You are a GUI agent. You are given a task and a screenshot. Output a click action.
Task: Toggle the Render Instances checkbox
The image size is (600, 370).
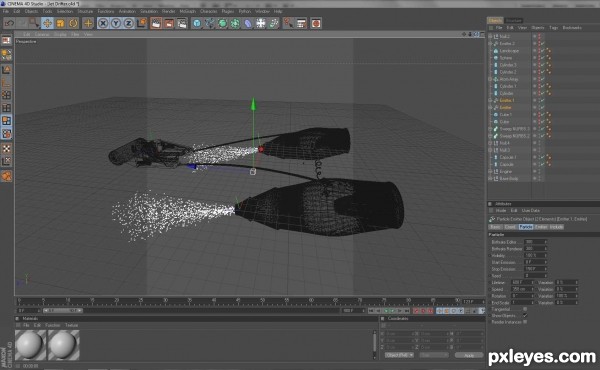(525, 322)
